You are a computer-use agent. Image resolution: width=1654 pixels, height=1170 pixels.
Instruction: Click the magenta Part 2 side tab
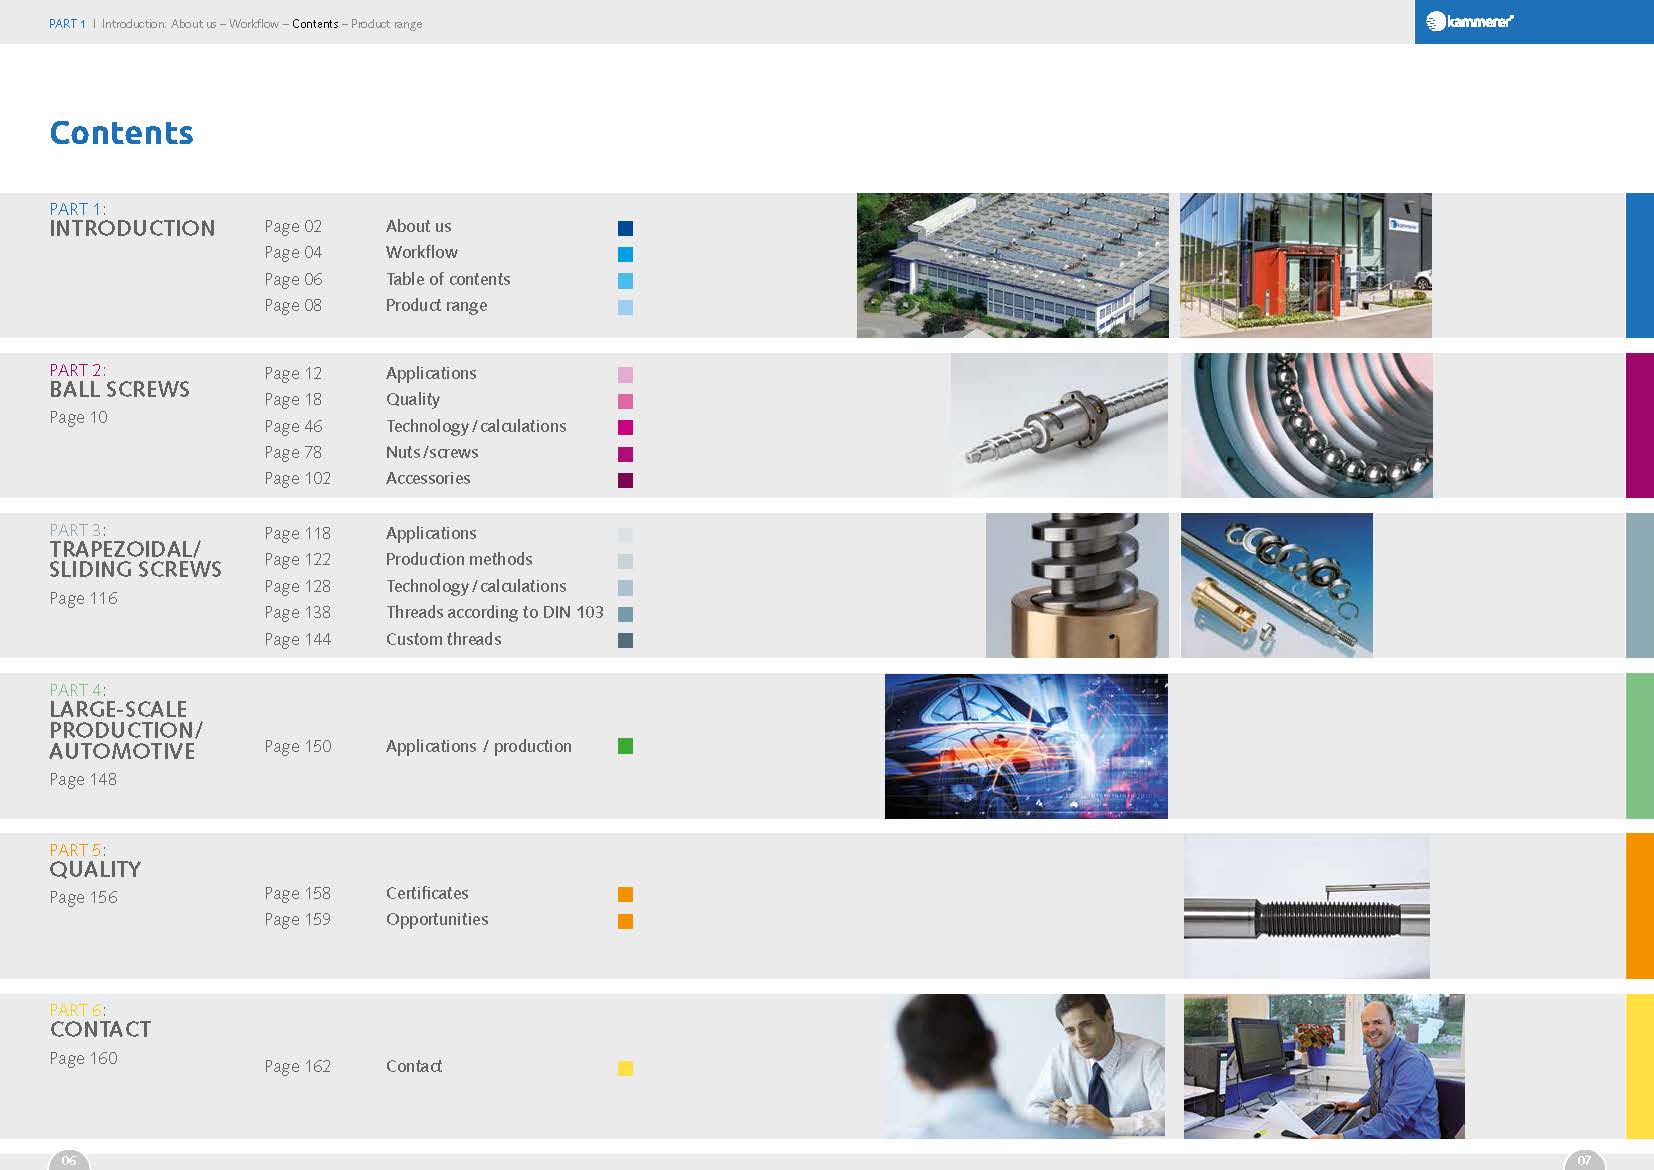point(1640,425)
